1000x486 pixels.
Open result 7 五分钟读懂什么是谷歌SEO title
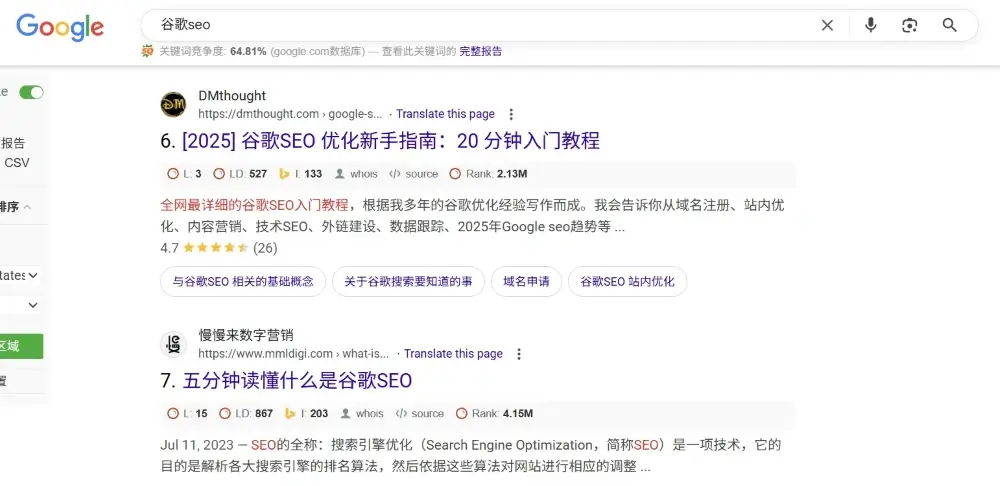[297, 381]
